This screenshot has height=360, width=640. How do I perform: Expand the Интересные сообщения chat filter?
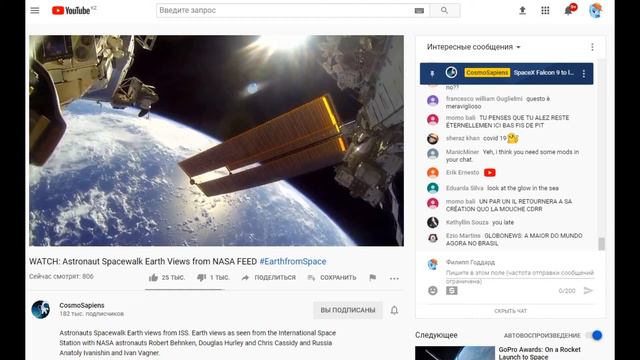click(474, 47)
